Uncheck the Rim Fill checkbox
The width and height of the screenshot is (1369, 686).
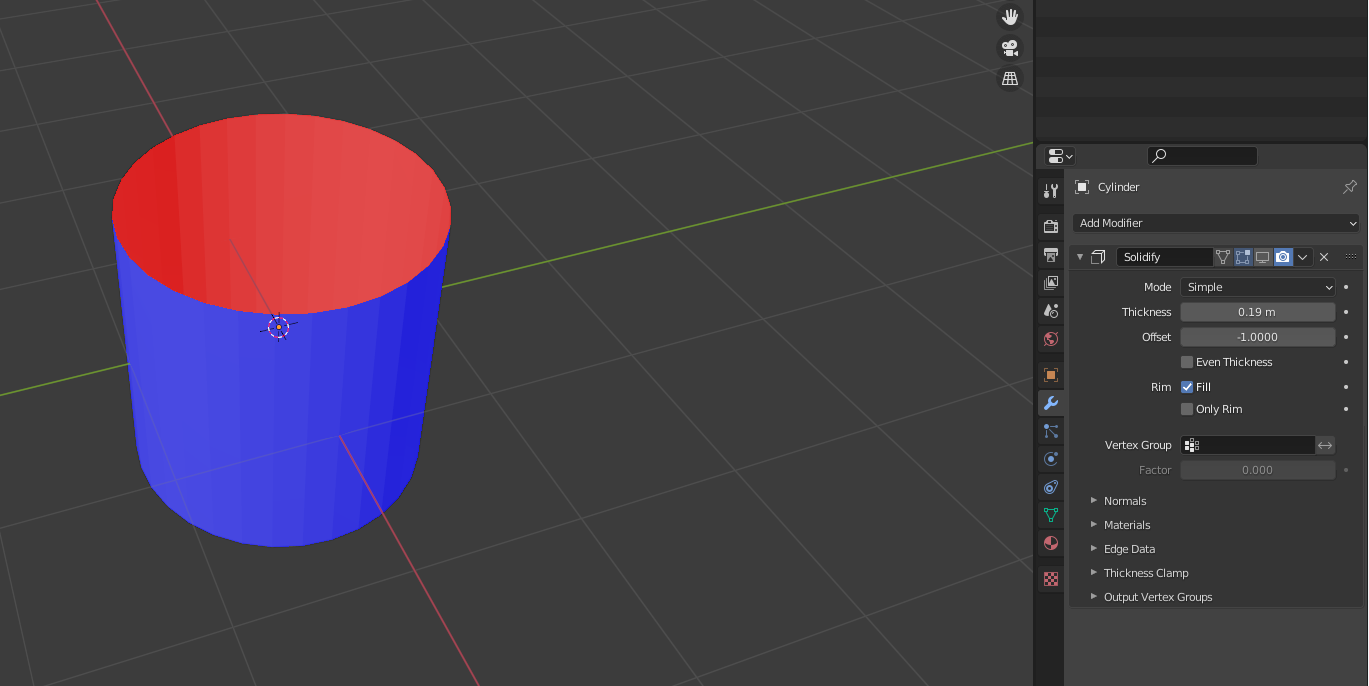coord(1187,387)
